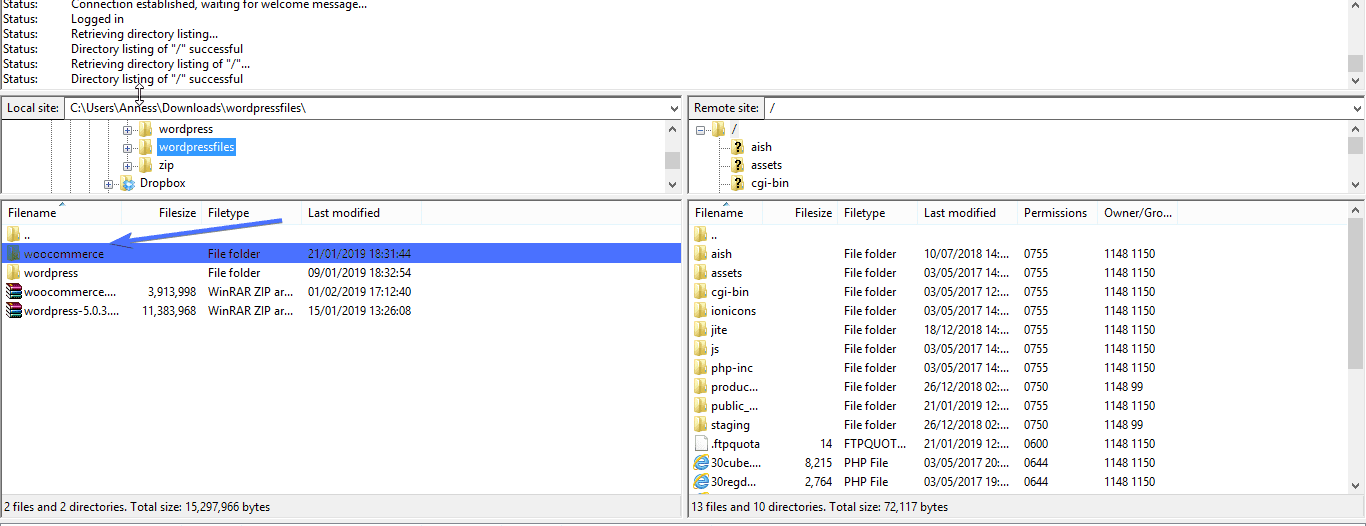This screenshot has width=1366, height=526.
Task: Click the Dropbox icon in local tree
Action: (127, 183)
